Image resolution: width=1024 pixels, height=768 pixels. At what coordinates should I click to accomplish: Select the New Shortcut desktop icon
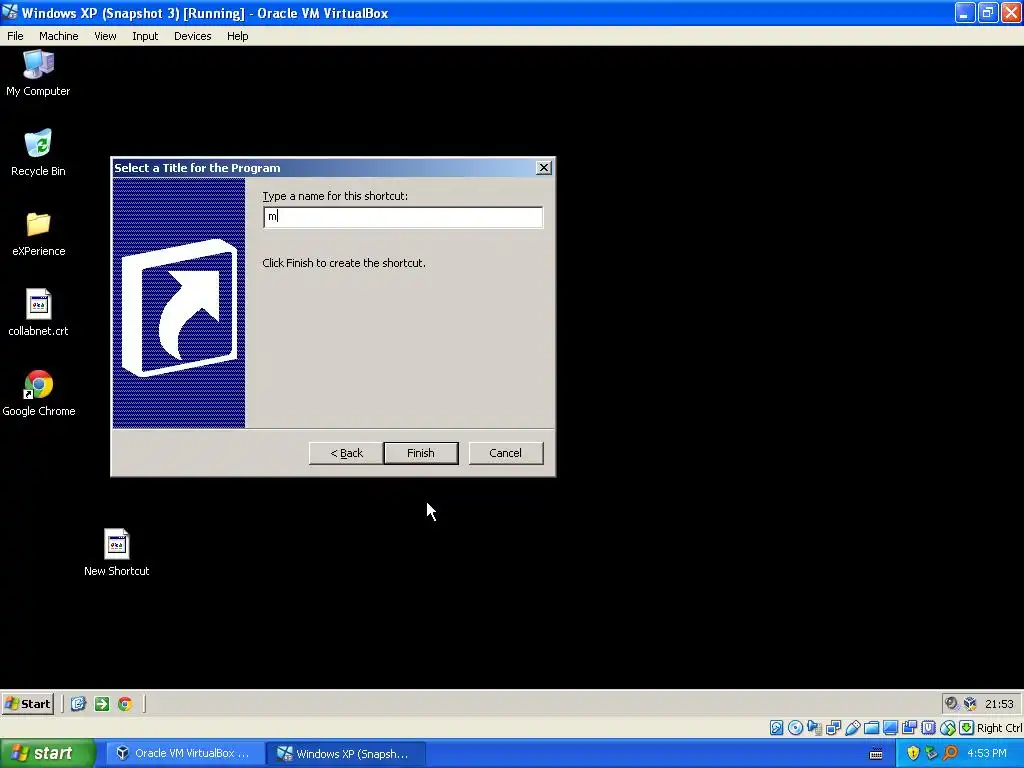click(x=116, y=552)
